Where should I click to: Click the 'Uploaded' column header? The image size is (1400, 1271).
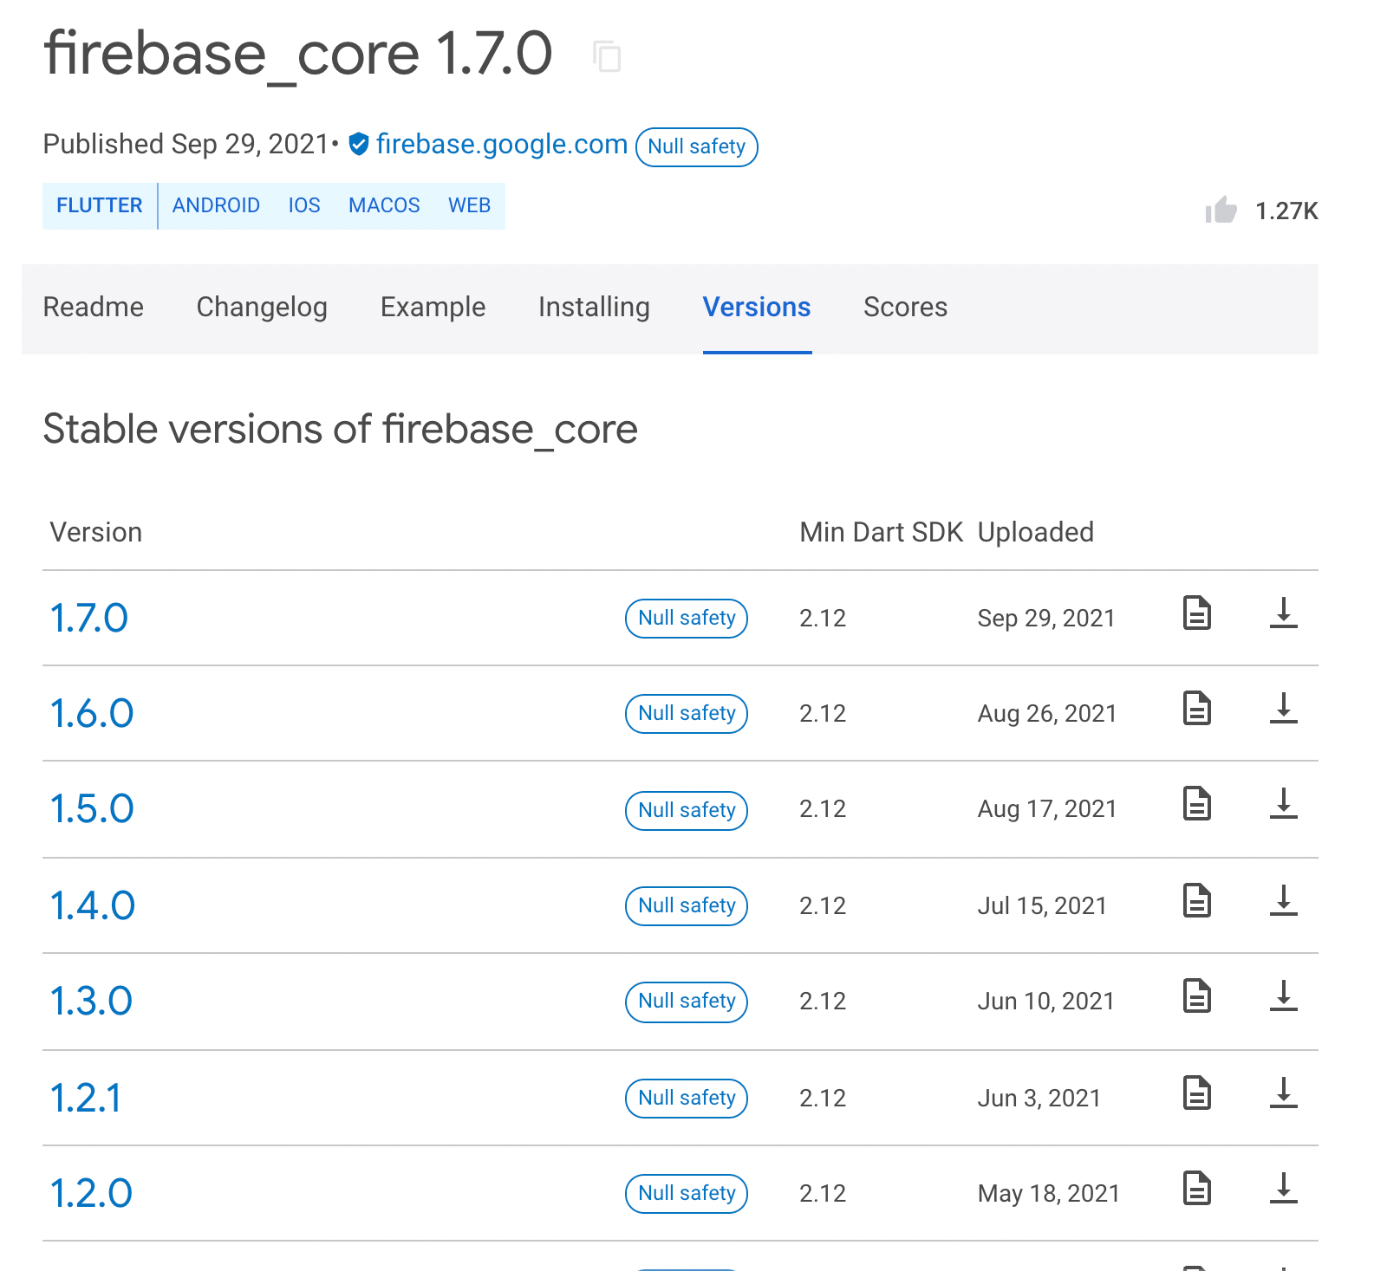(1036, 532)
